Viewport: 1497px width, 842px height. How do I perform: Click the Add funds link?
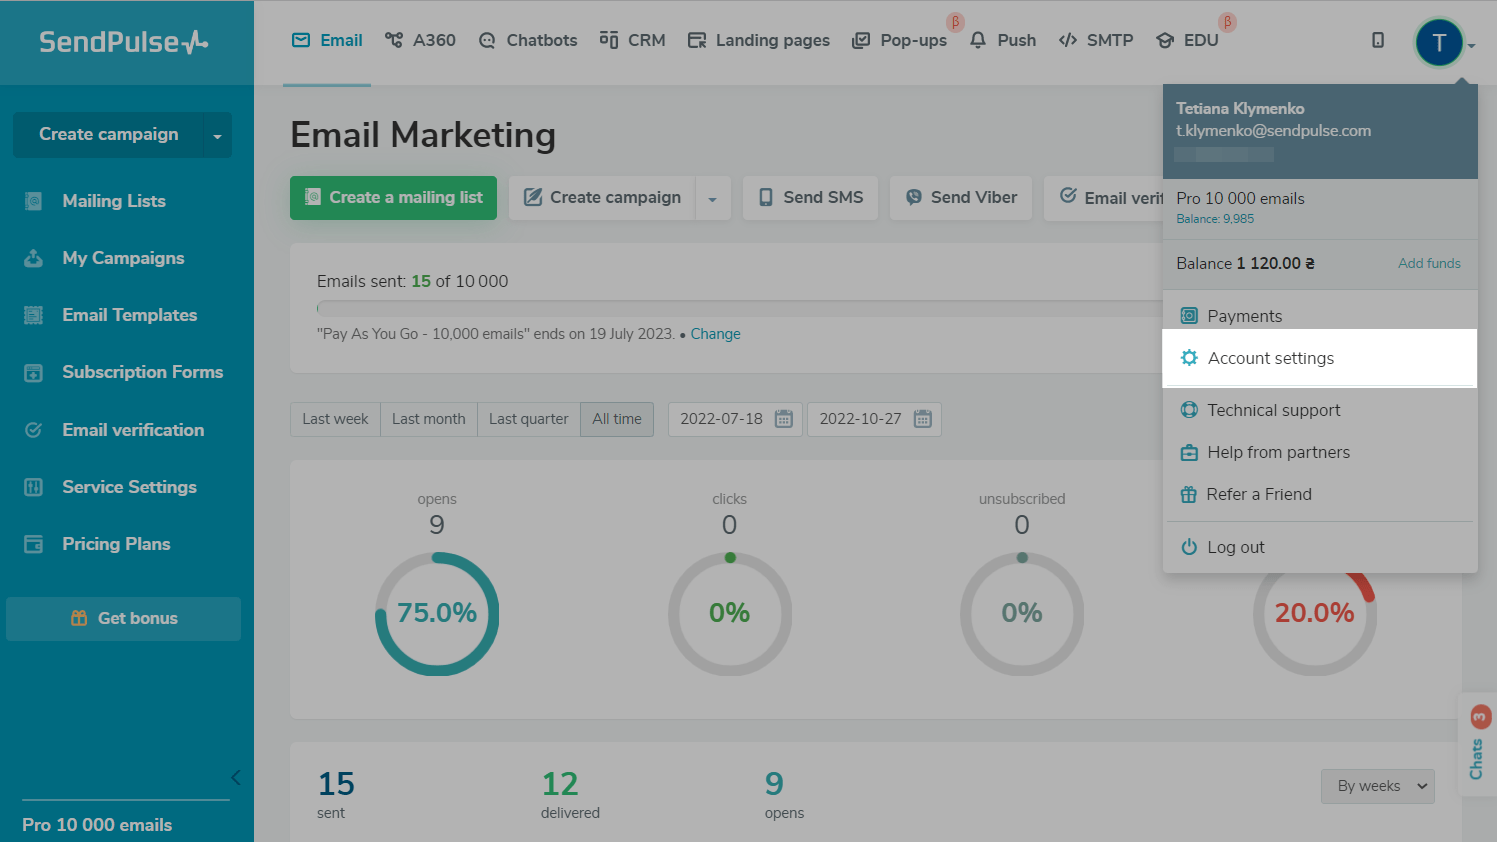[x=1428, y=263]
